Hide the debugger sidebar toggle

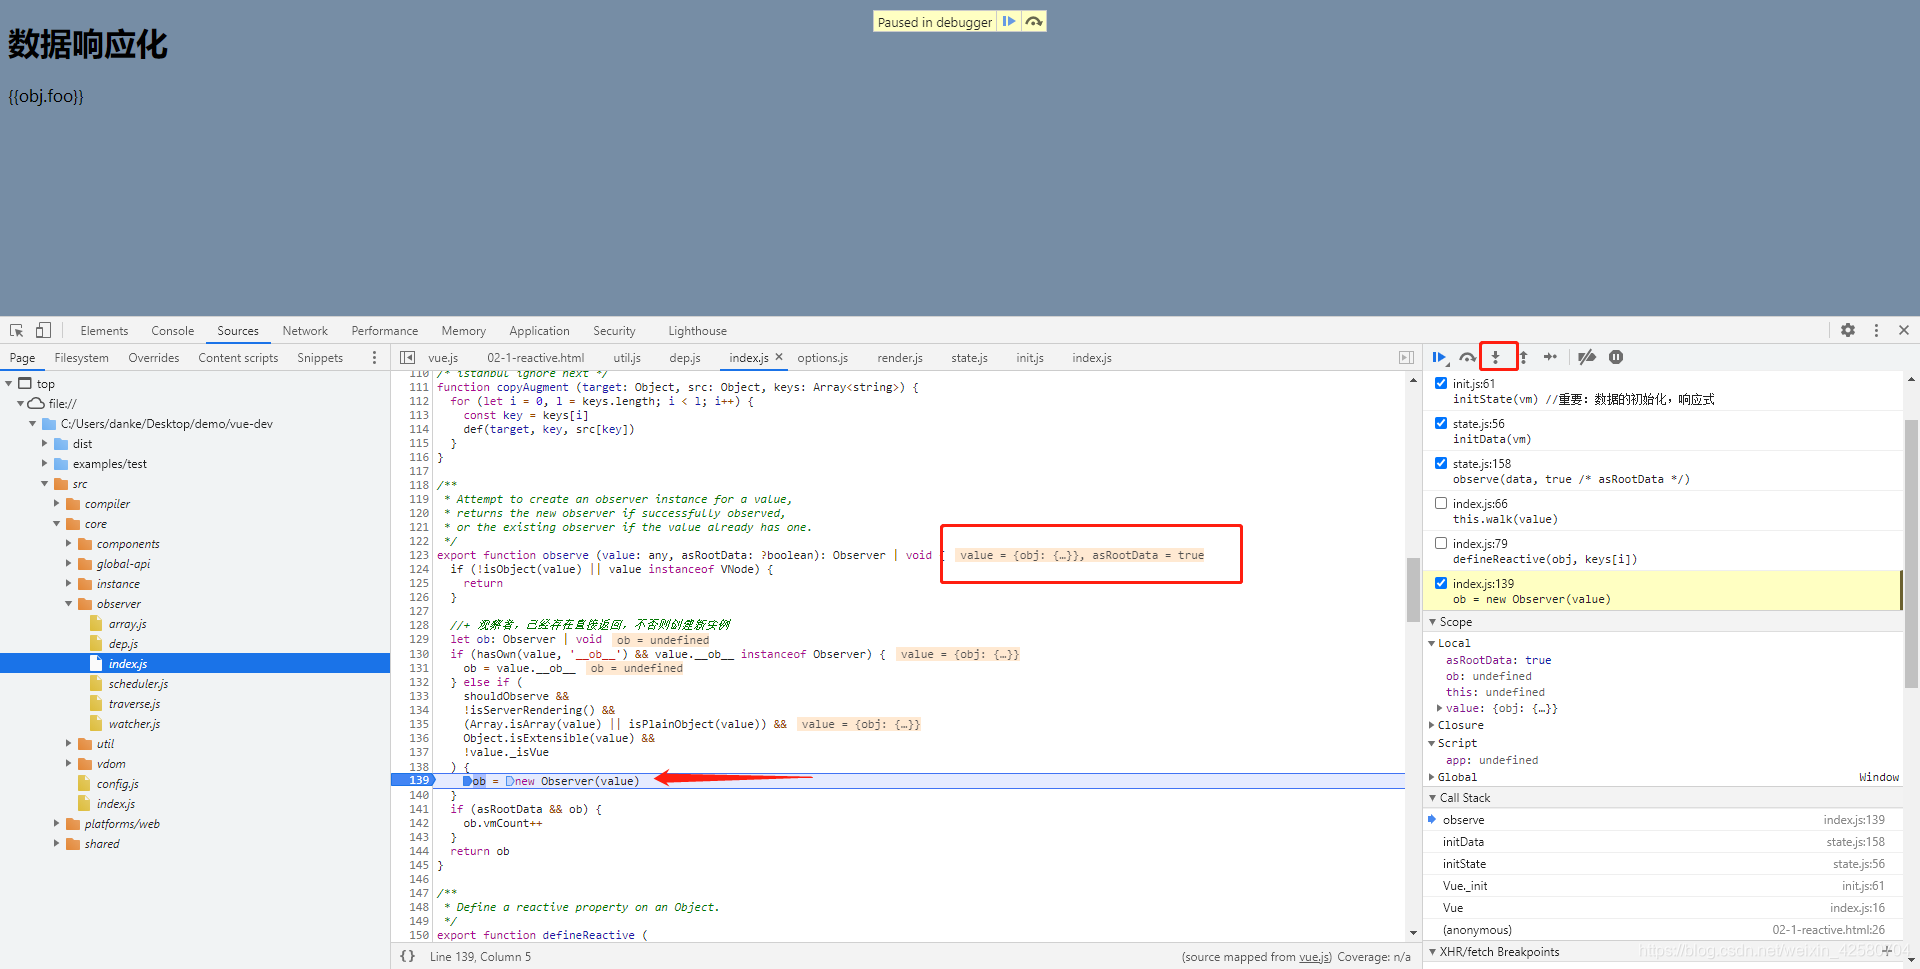tap(1406, 357)
